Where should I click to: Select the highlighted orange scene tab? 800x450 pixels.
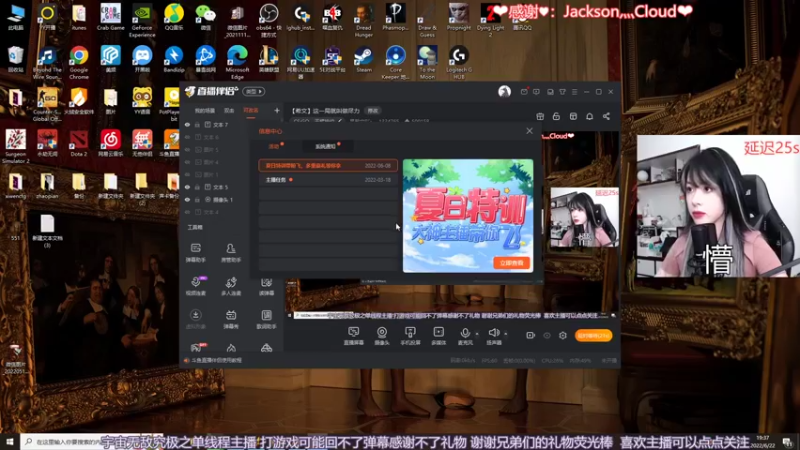point(251,111)
